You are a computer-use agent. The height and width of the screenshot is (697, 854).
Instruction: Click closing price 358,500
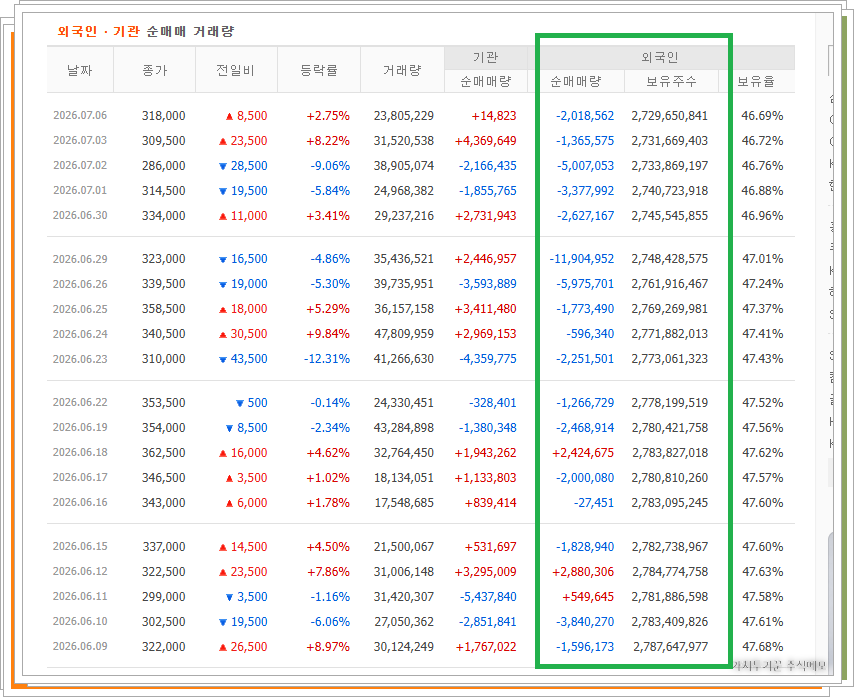click(x=163, y=309)
